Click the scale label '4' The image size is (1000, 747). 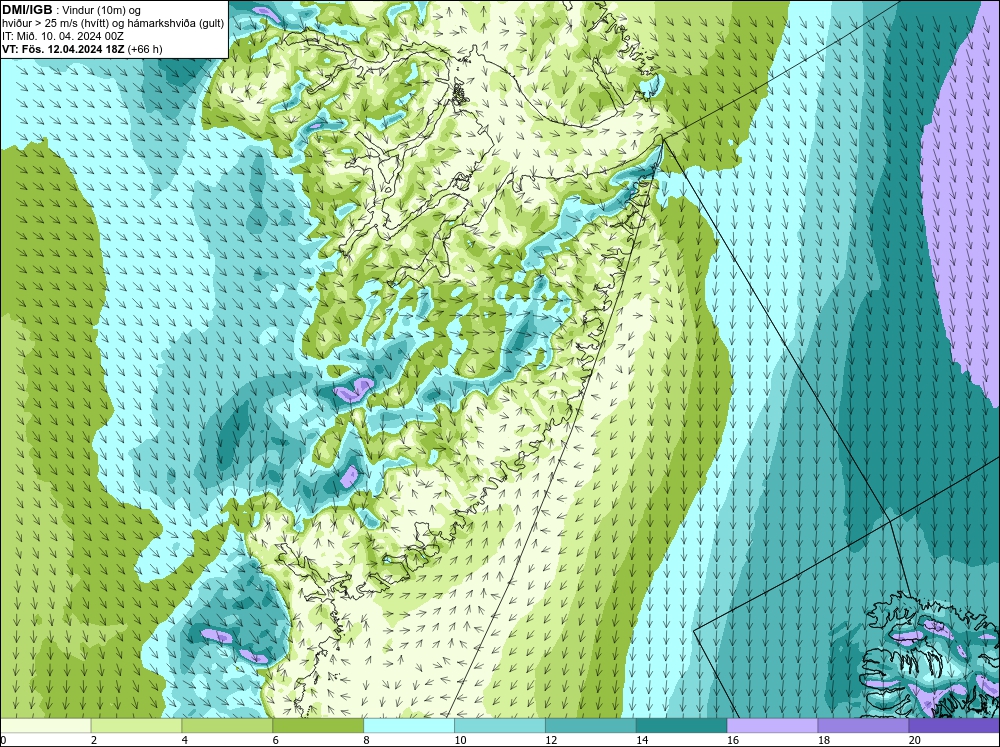(x=185, y=740)
